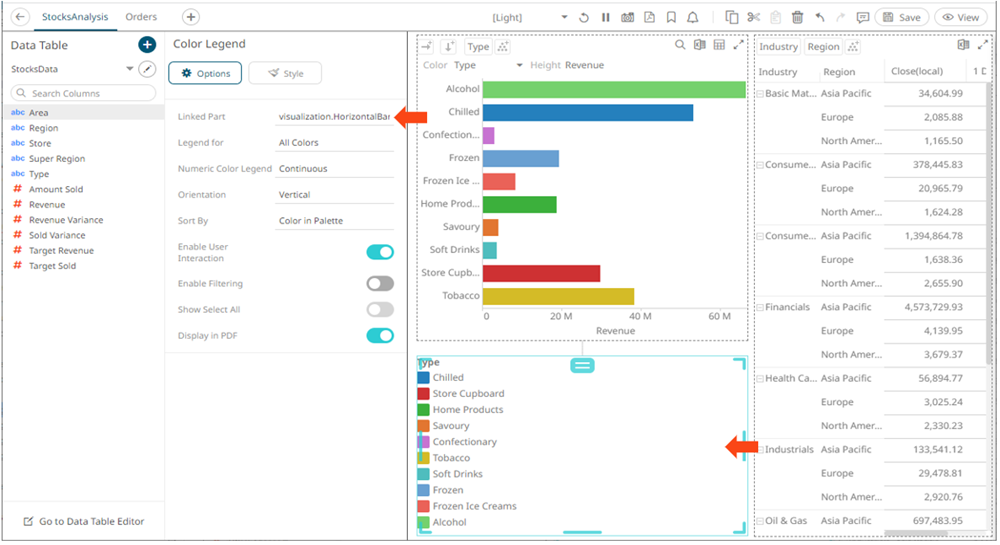Edit StocksData with the pencil icon

click(x=147, y=69)
